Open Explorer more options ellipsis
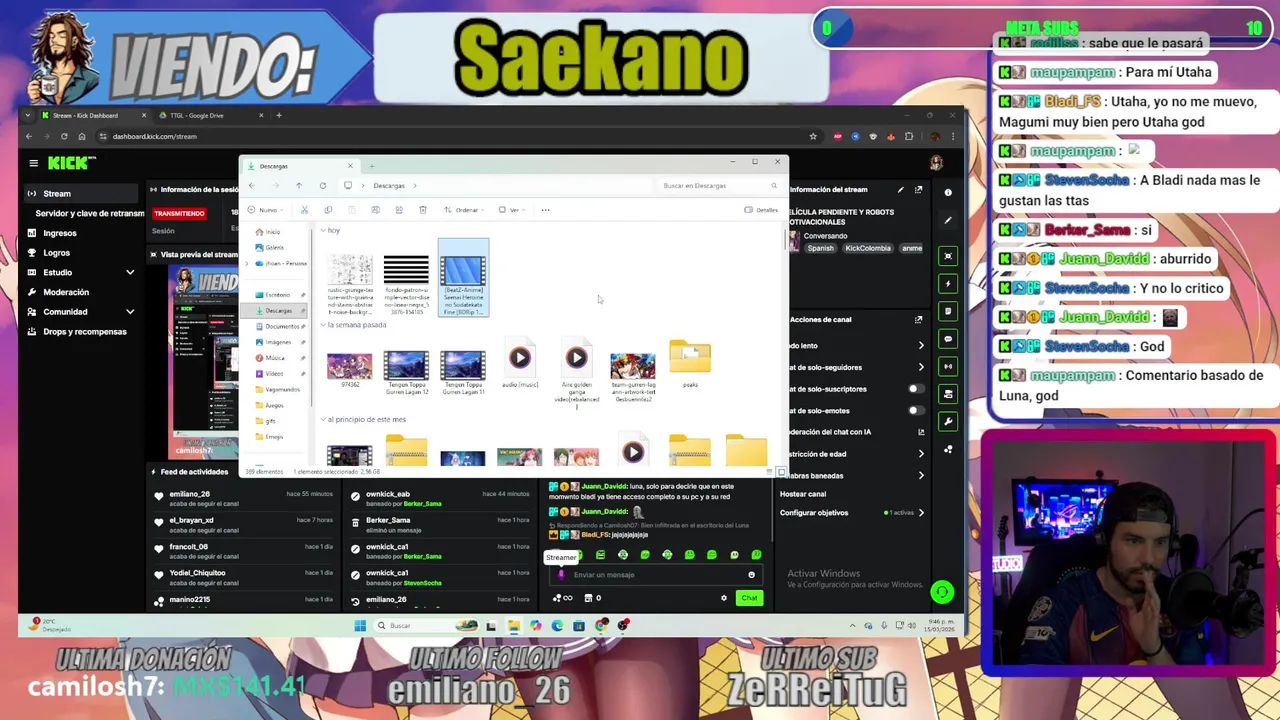This screenshot has height=720, width=1280. (x=545, y=210)
